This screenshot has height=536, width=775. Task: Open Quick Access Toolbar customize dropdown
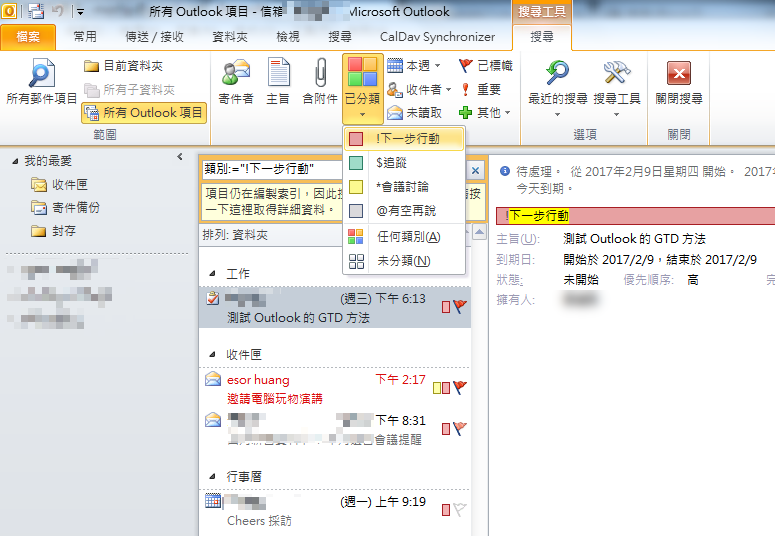coord(80,11)
